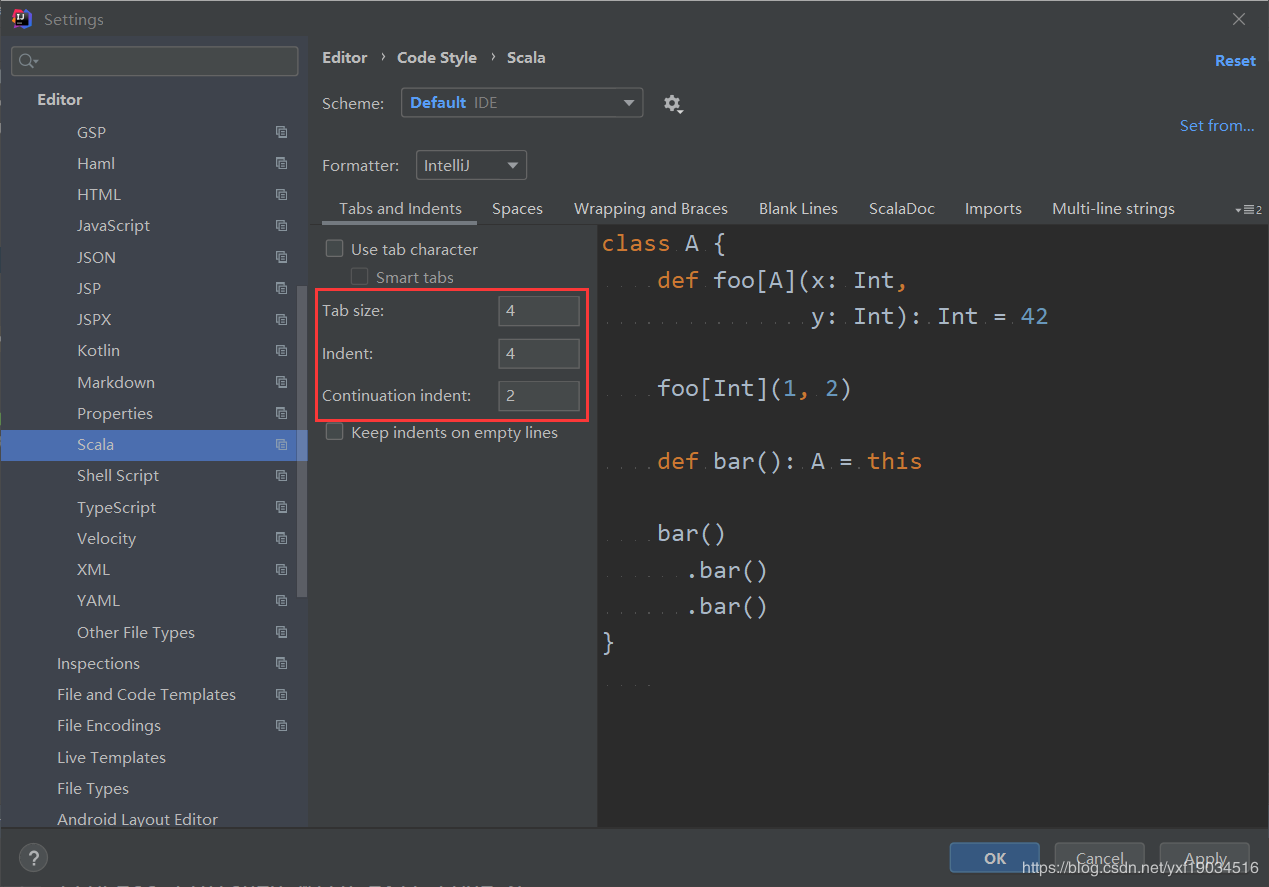Click the gear icon next to Scheme
This screenshot has width=1269, height=887.
[x=673, y=104]
